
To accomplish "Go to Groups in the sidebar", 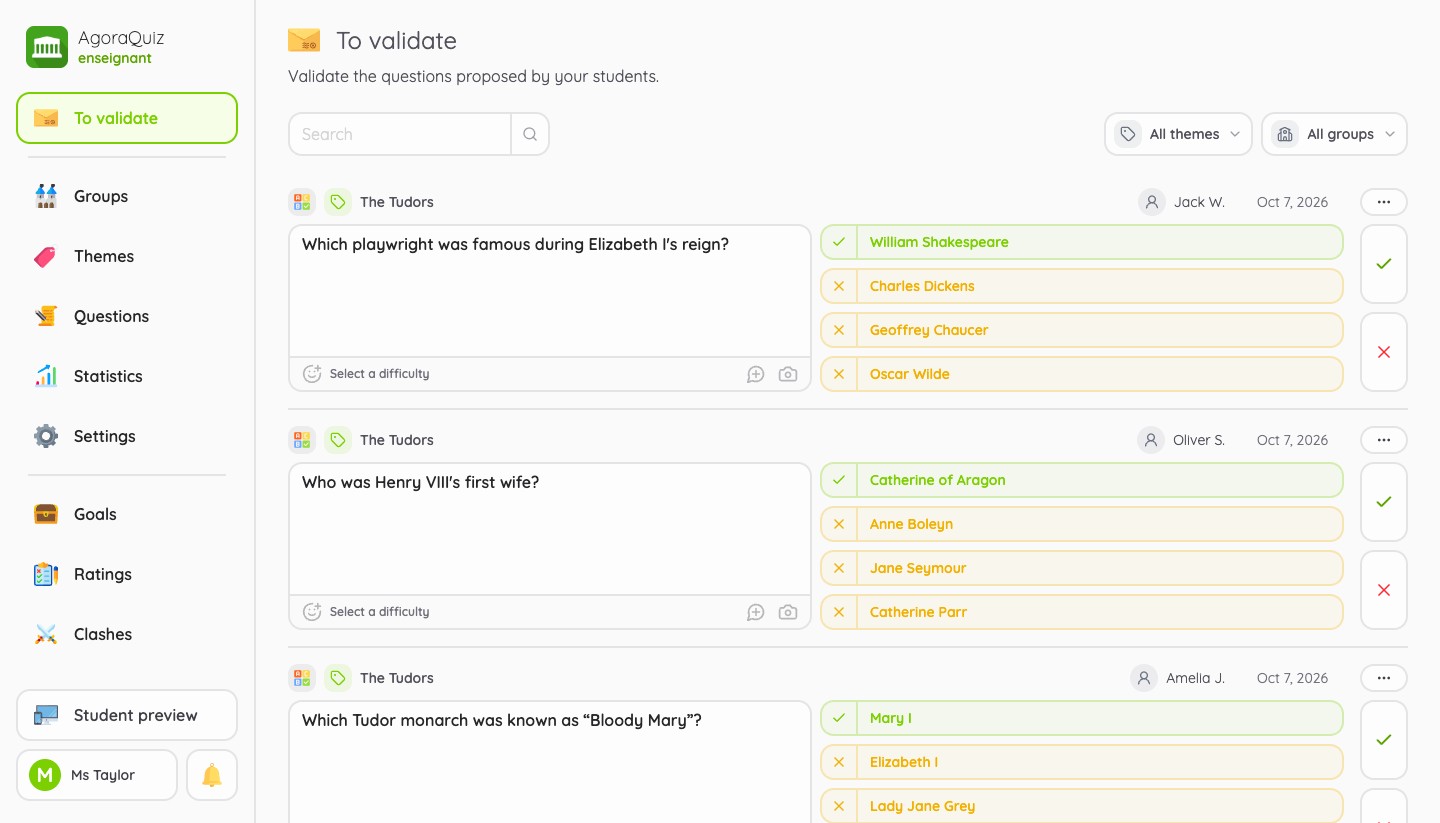I will (127, 196).
